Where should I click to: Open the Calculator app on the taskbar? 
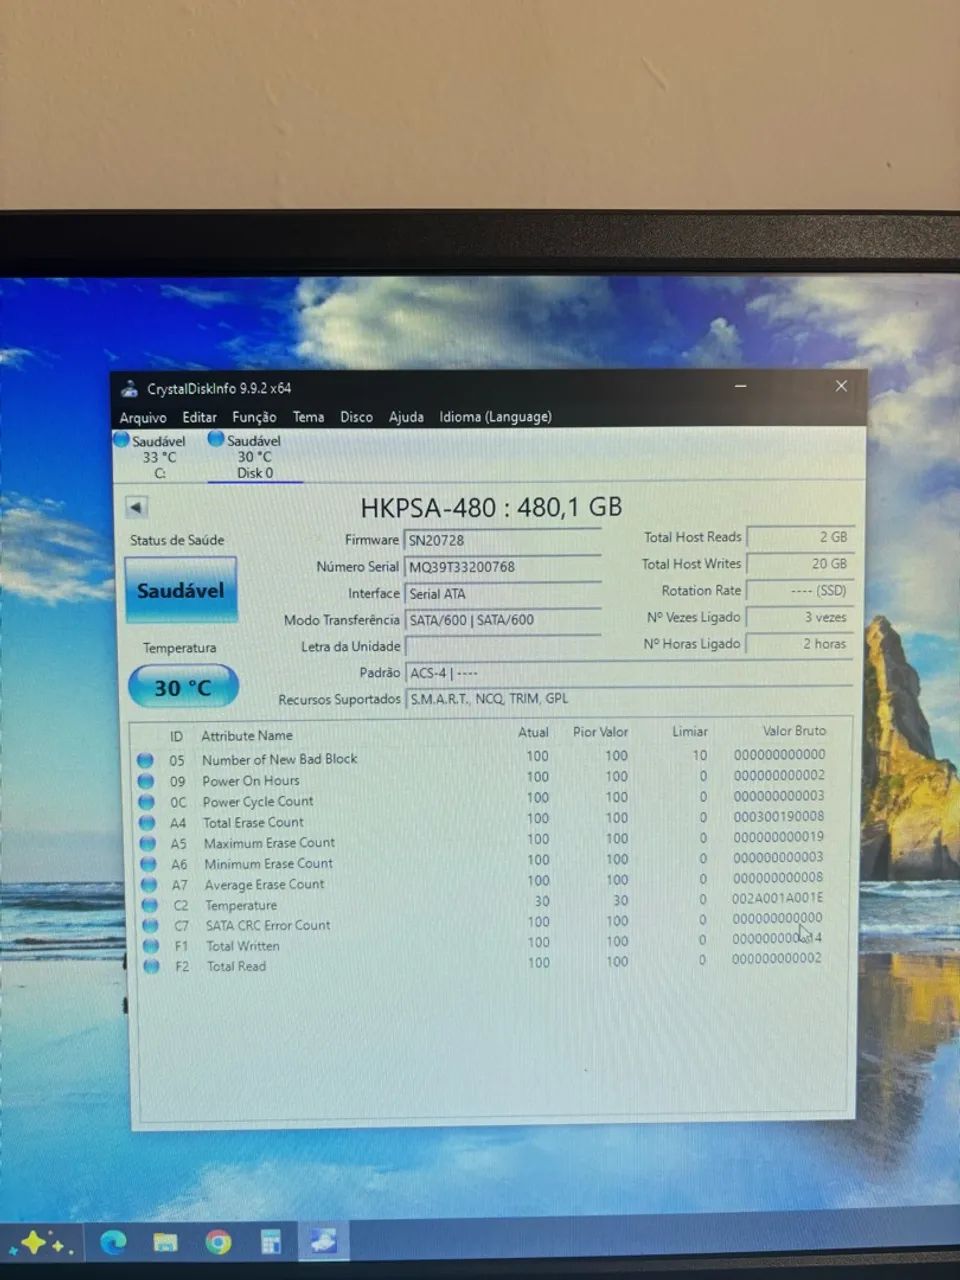[271, 1243]
